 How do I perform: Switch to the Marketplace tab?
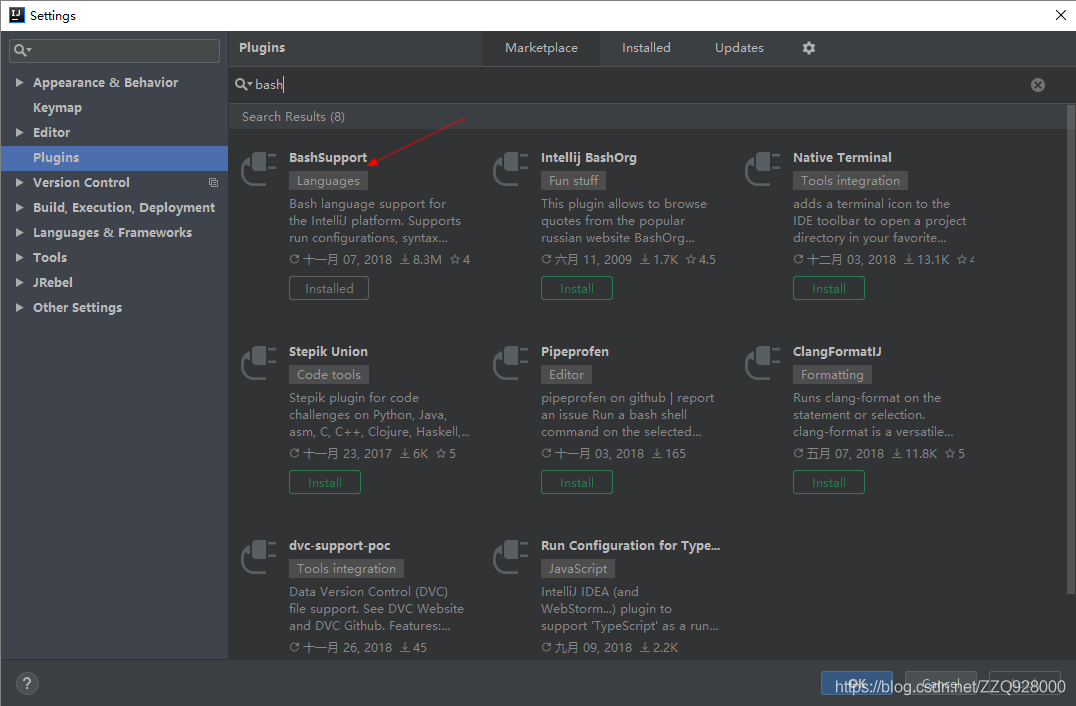pos(541,48)
